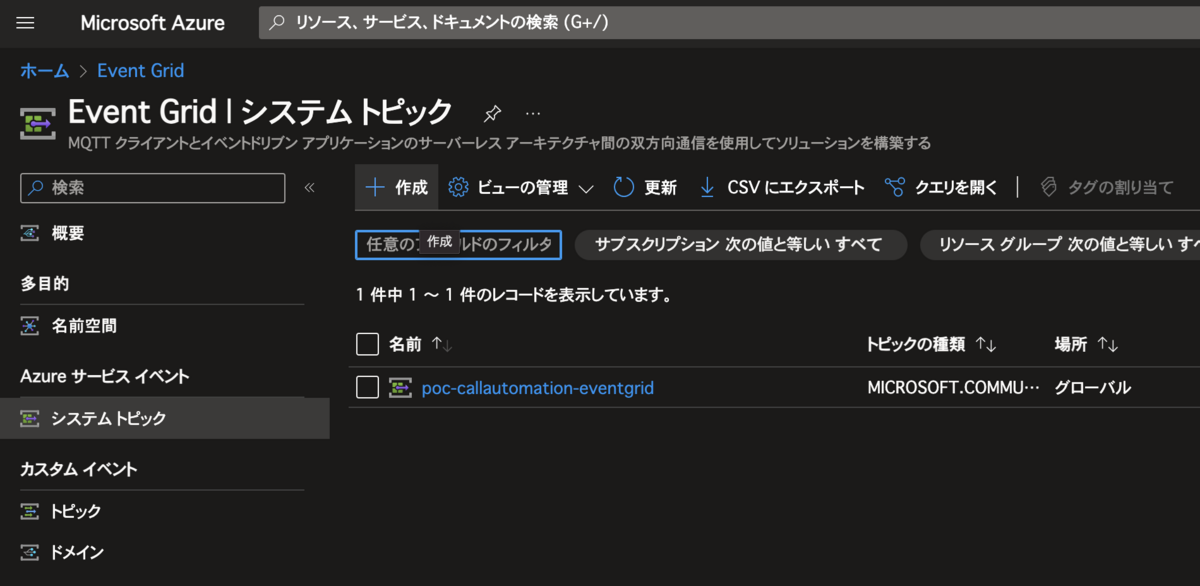Click the plus icon on 作成
The image size is (1200, 586).
375,187
